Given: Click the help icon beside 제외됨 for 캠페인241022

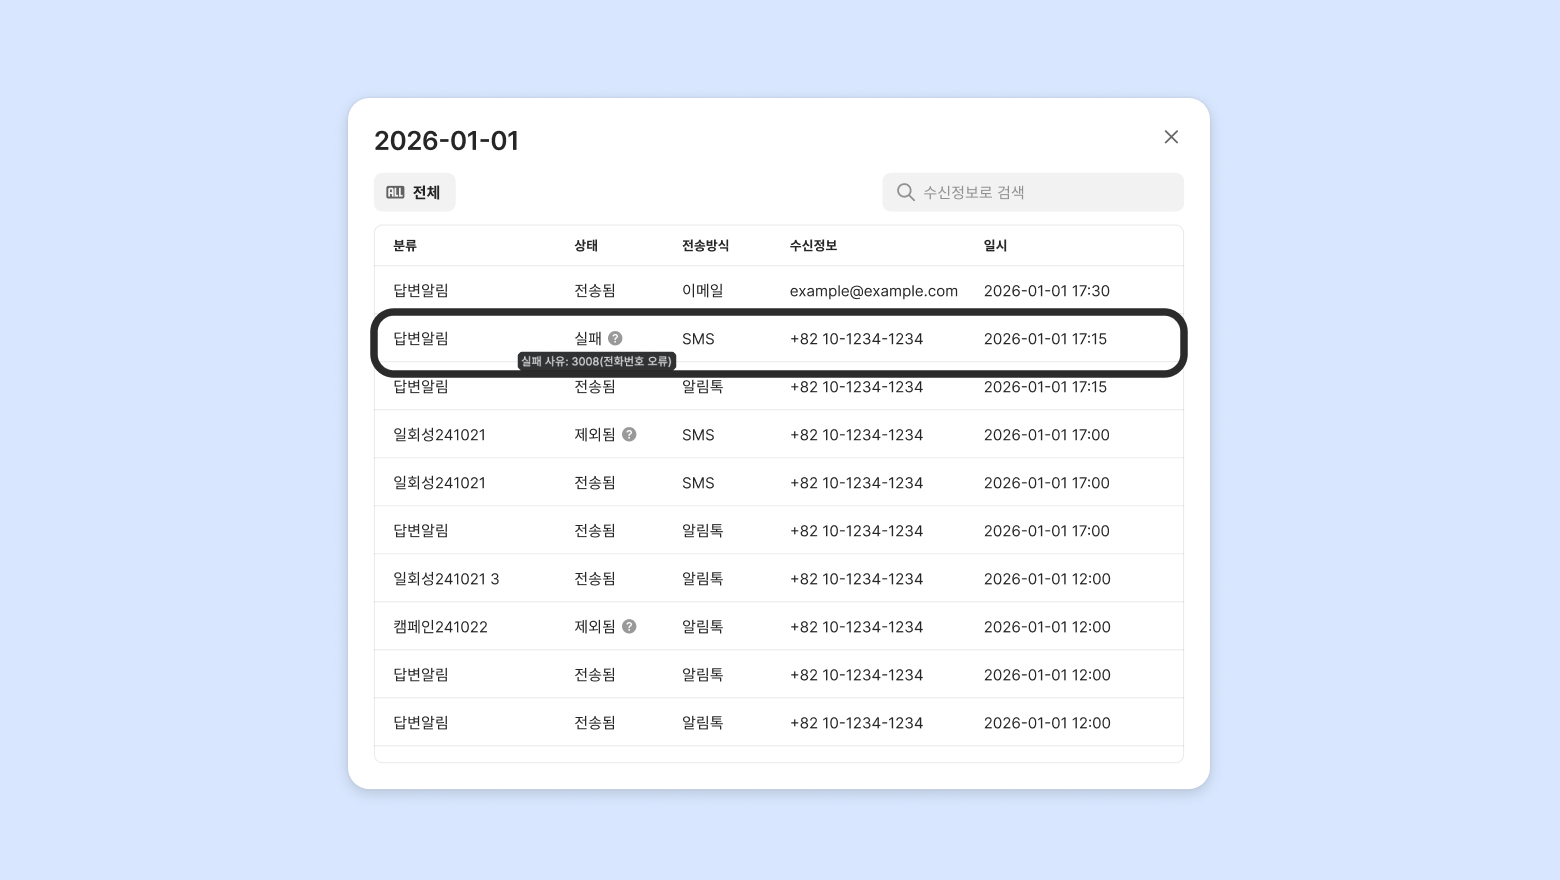Looking at the screenshot, I should tap(629, 627).
